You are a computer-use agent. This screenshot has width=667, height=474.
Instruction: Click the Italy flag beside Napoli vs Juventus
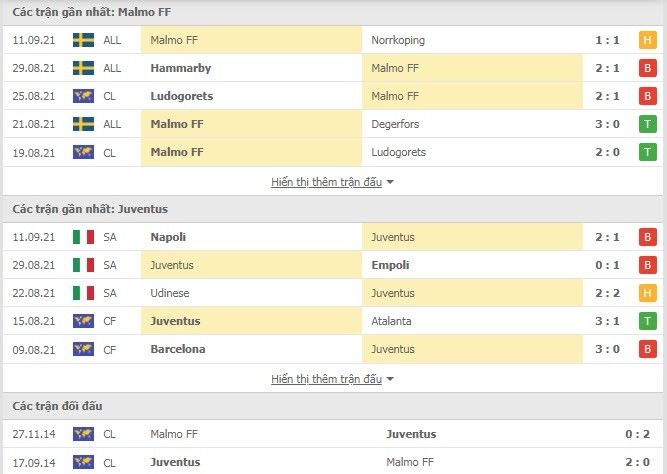(83, 237)
